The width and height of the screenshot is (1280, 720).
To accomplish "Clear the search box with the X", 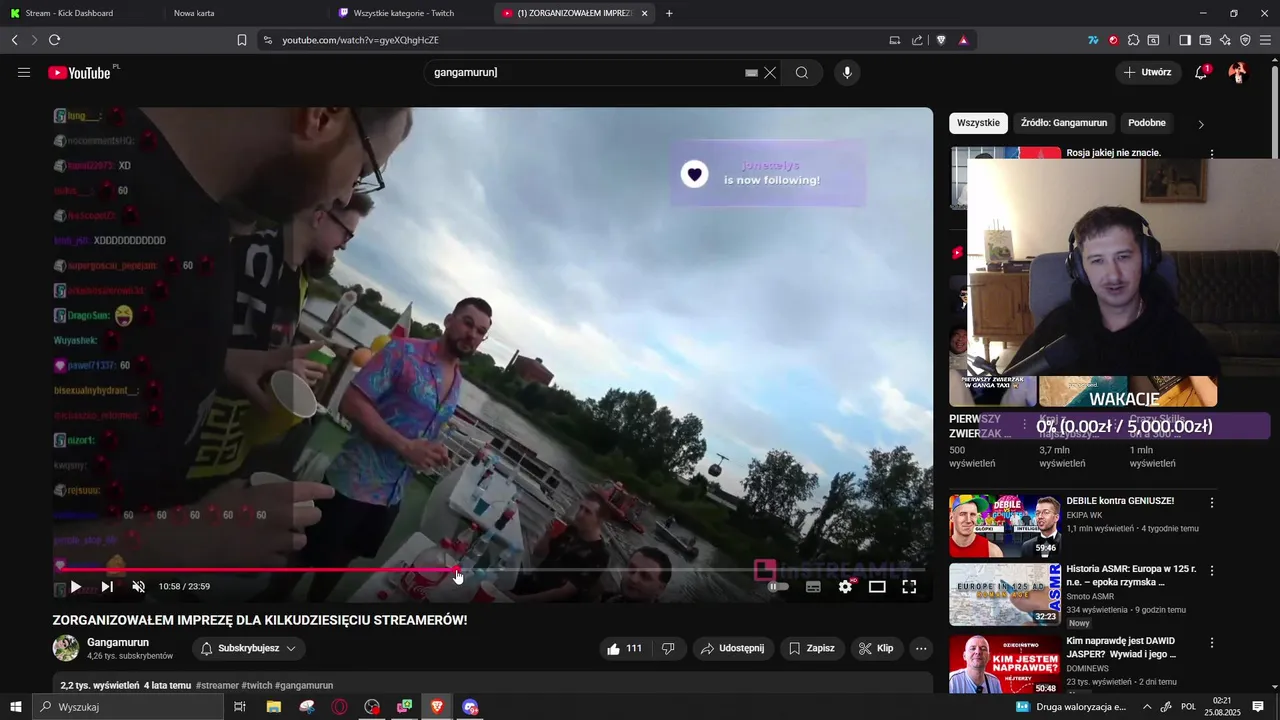I will point(770,72).
